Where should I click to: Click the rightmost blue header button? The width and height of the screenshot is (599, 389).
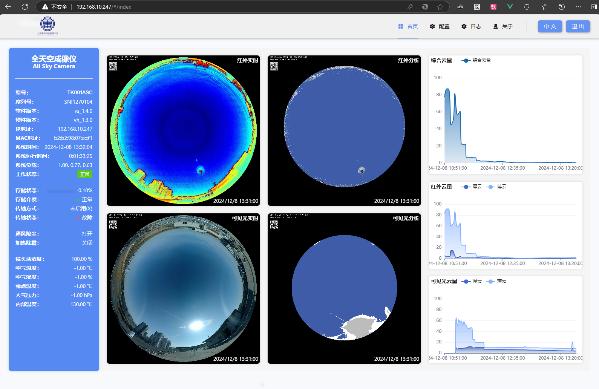click(578, 26)
